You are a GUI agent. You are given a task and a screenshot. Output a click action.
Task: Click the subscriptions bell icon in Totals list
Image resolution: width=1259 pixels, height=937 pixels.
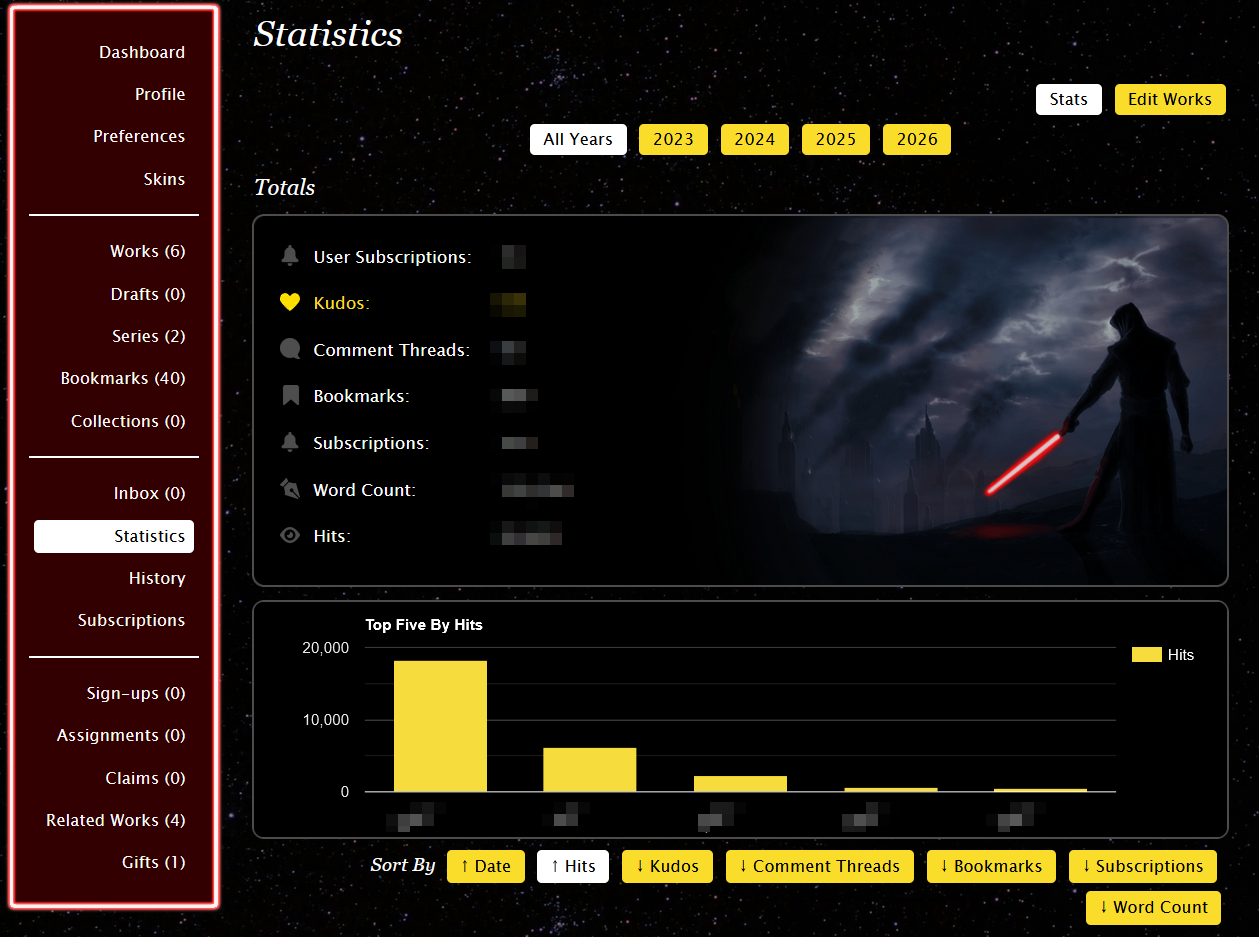289,441
